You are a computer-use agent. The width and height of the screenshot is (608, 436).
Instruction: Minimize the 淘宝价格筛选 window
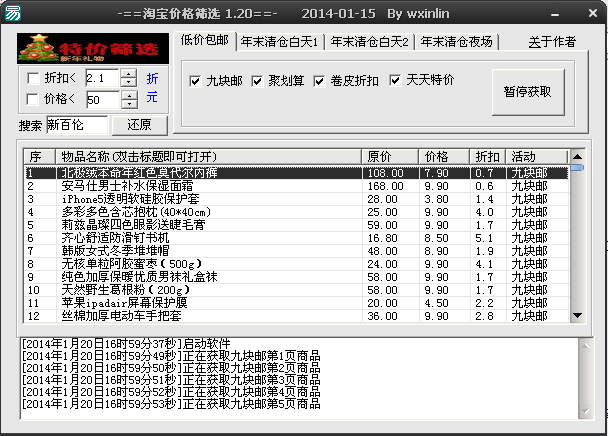pyautogui.click(x=555, y=14)
